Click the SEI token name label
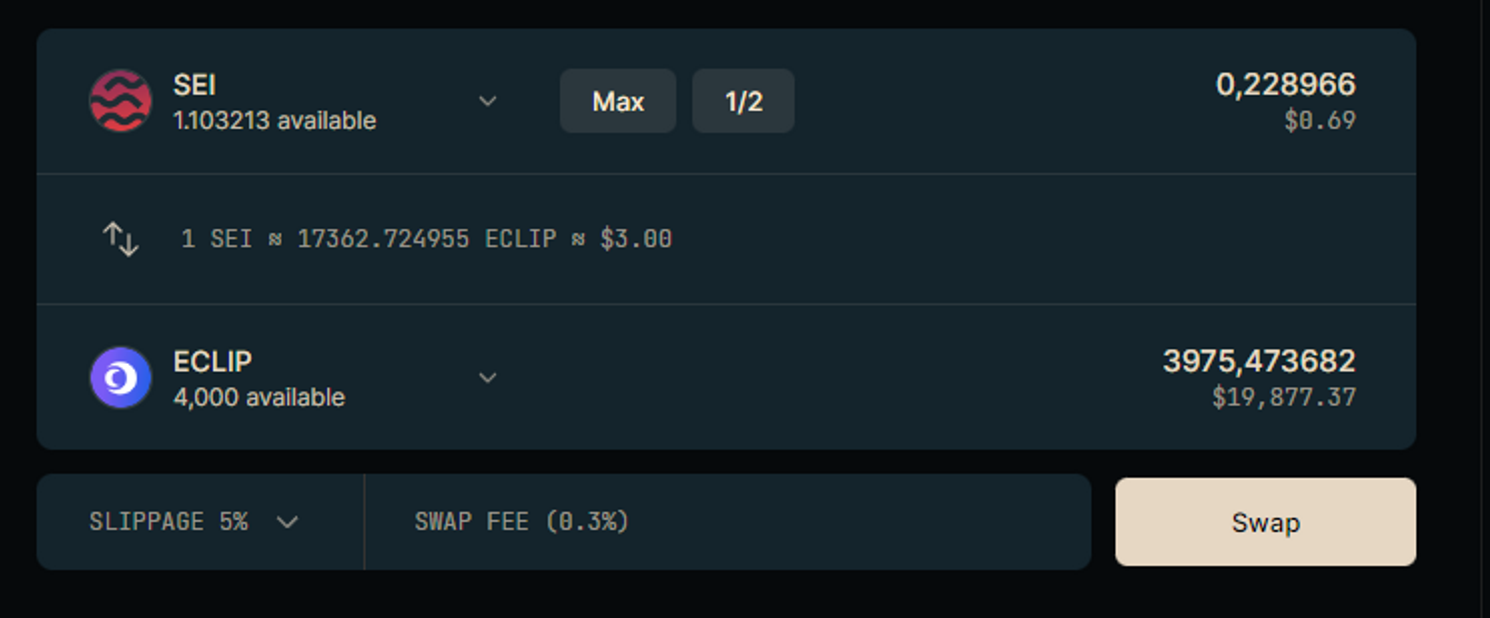The height and width of the screenshot is (618, 1490). point(195,85)
